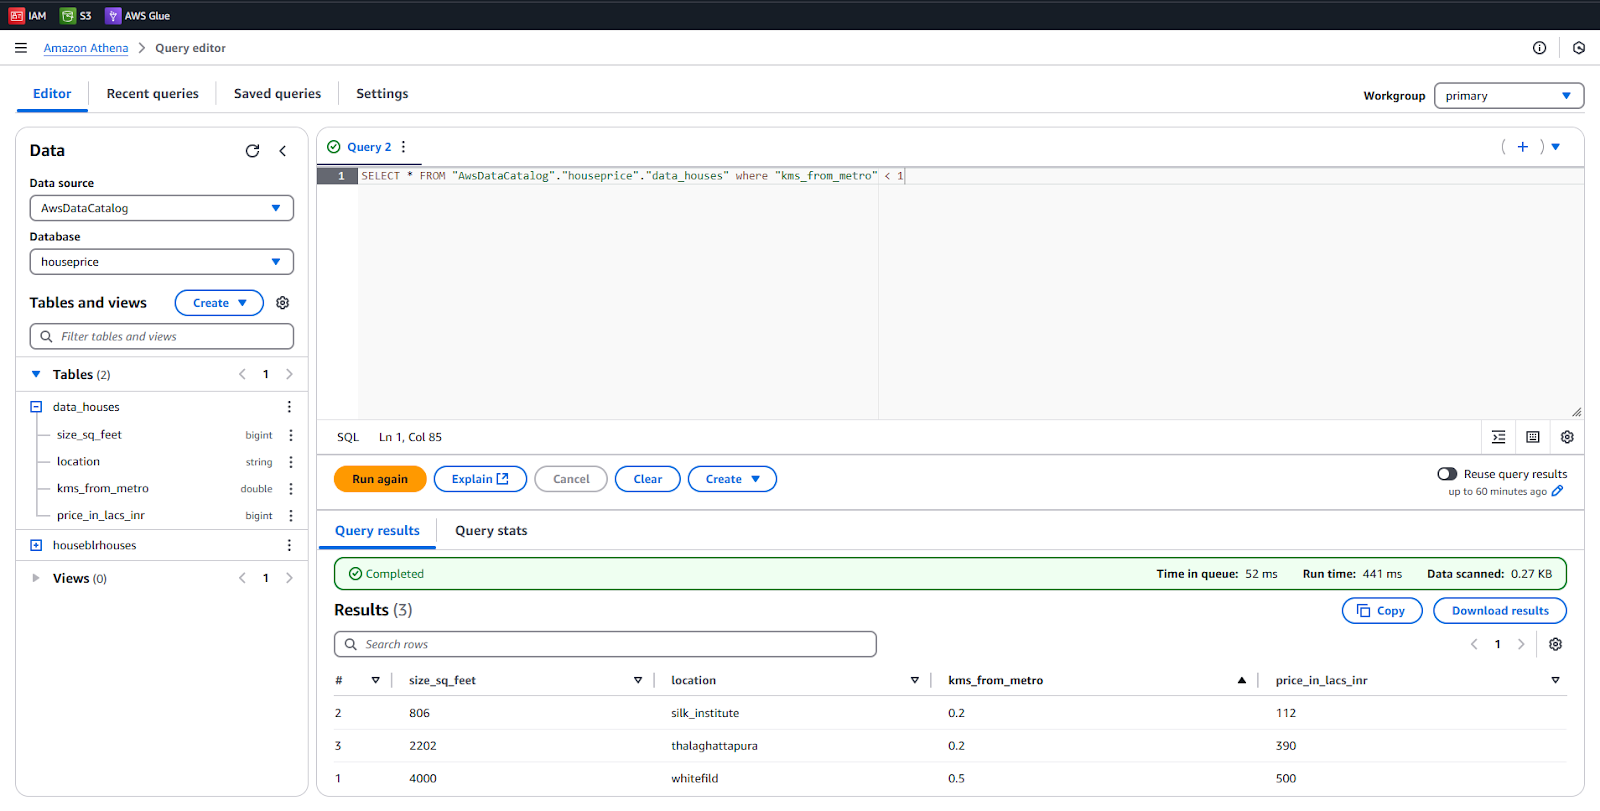Screen dimensions: 1600x811
Task: Click Download results button
Action: click(1500, 611)
